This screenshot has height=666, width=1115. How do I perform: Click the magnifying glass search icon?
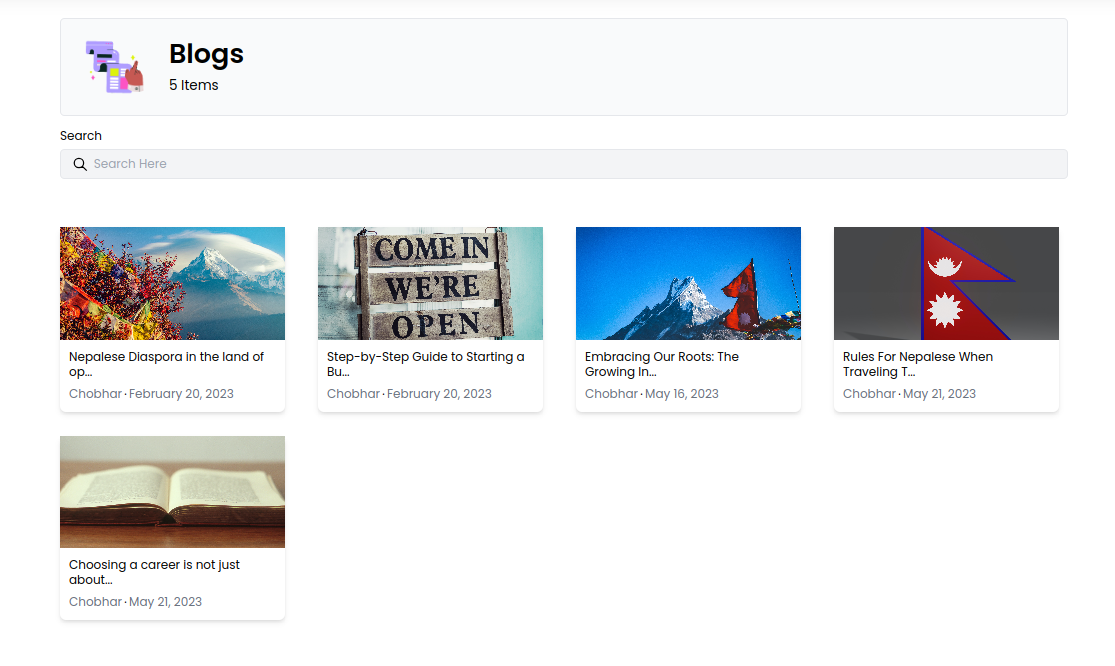[80, 164]
